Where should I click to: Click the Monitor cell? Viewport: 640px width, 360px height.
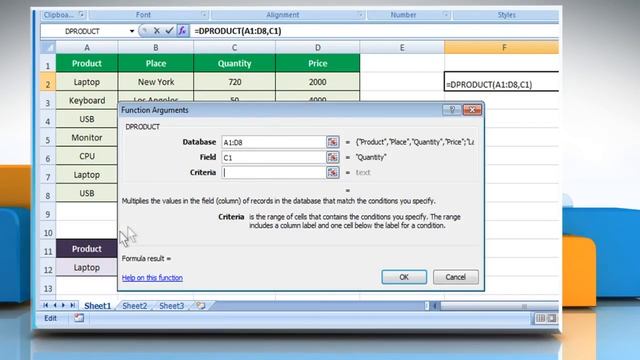click(x=87, y=138)
